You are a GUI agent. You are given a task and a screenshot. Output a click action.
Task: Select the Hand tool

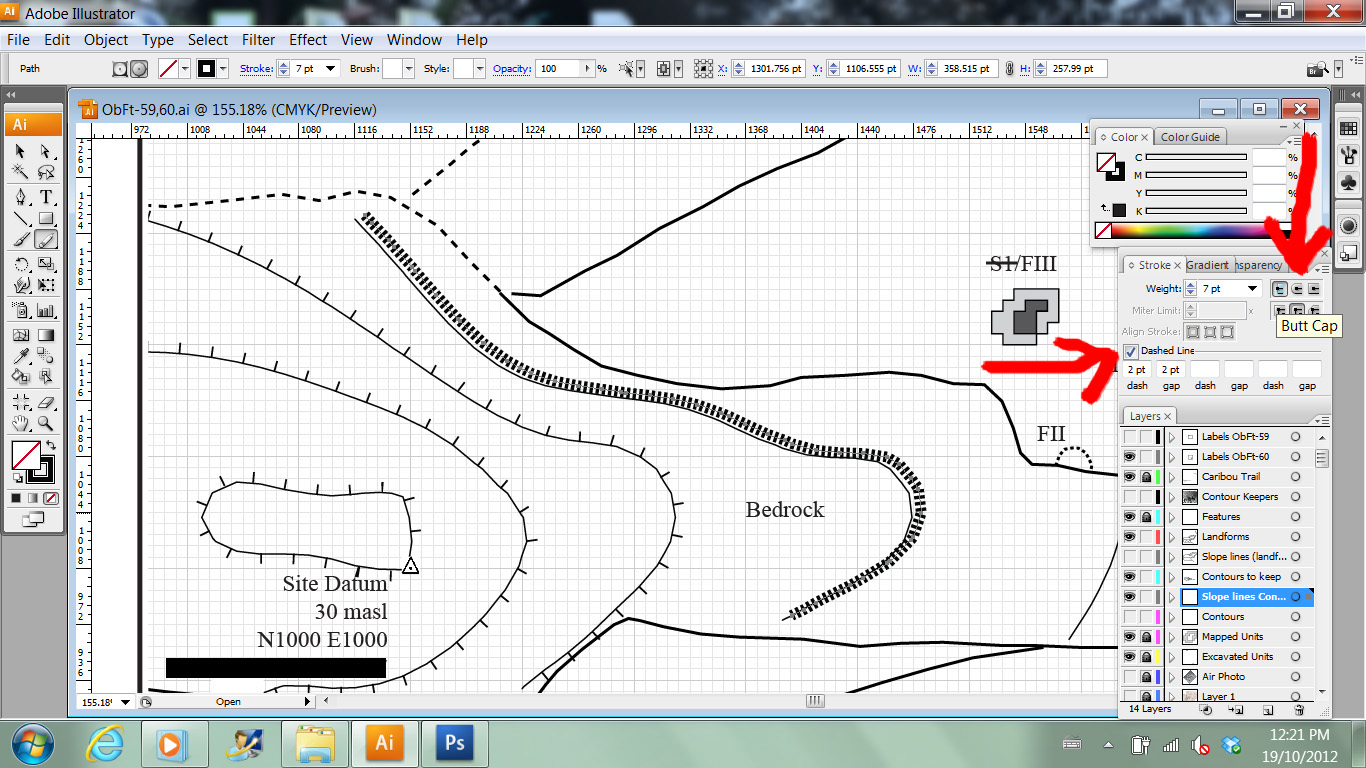click(x=20, y=423)
